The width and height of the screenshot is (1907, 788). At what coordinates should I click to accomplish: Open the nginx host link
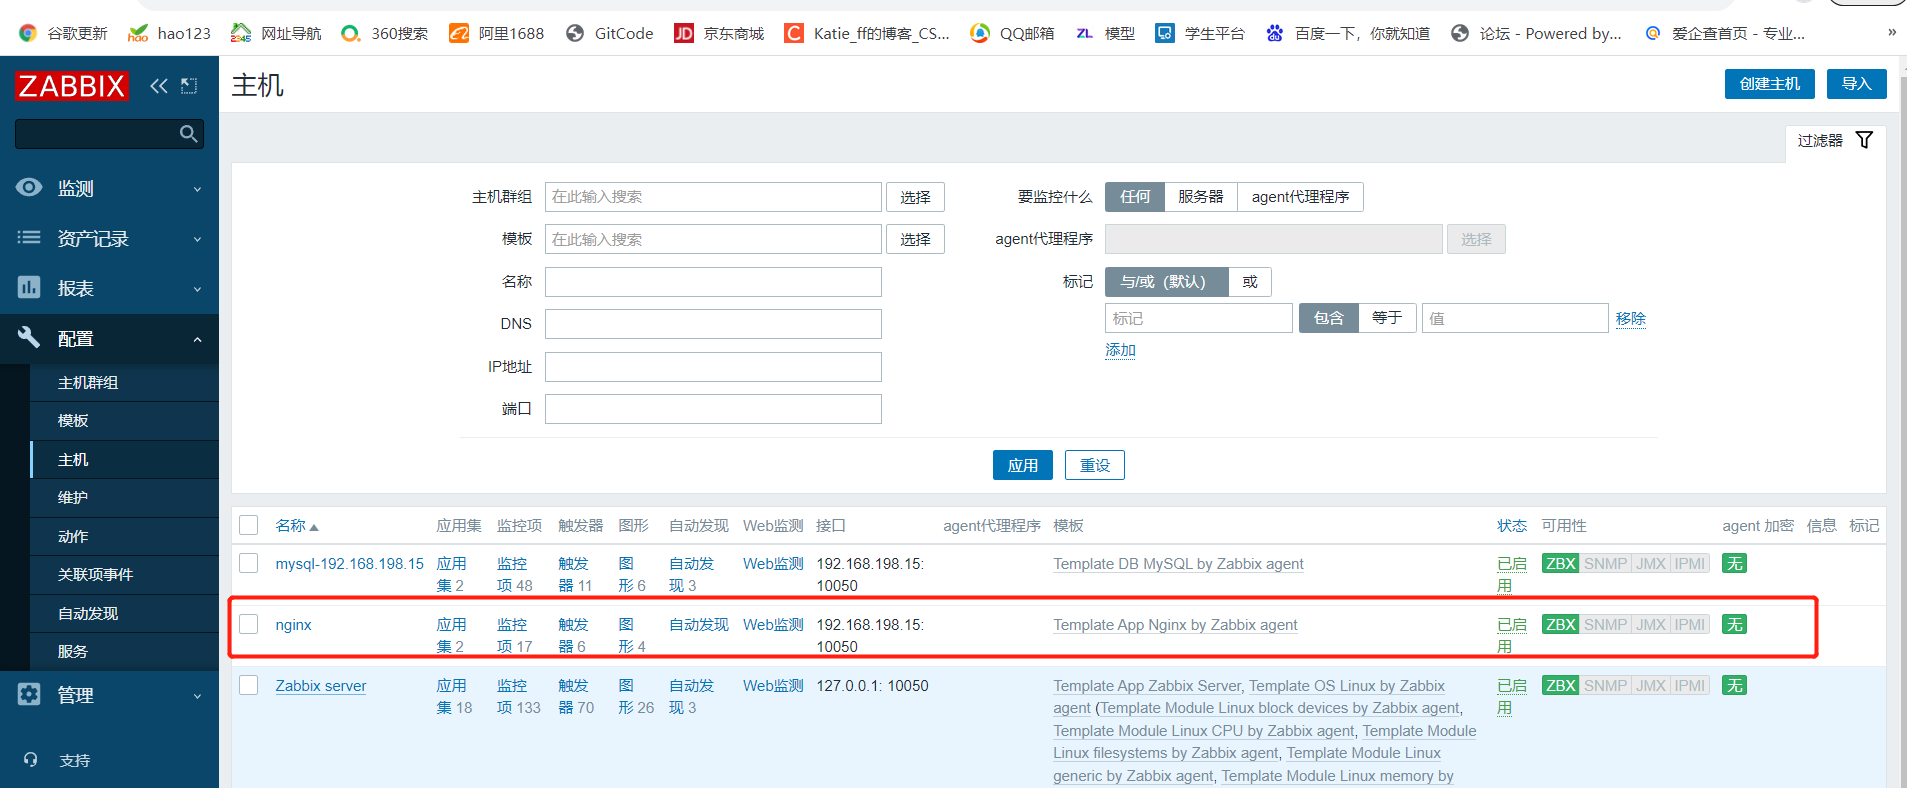pyautogui.click(x=293, y=624)
